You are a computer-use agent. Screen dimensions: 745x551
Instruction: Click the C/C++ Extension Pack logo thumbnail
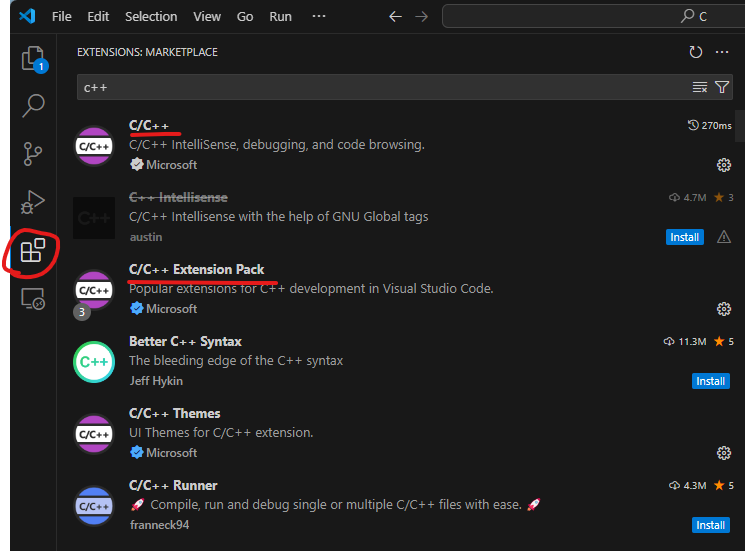[x=94, y=290]
